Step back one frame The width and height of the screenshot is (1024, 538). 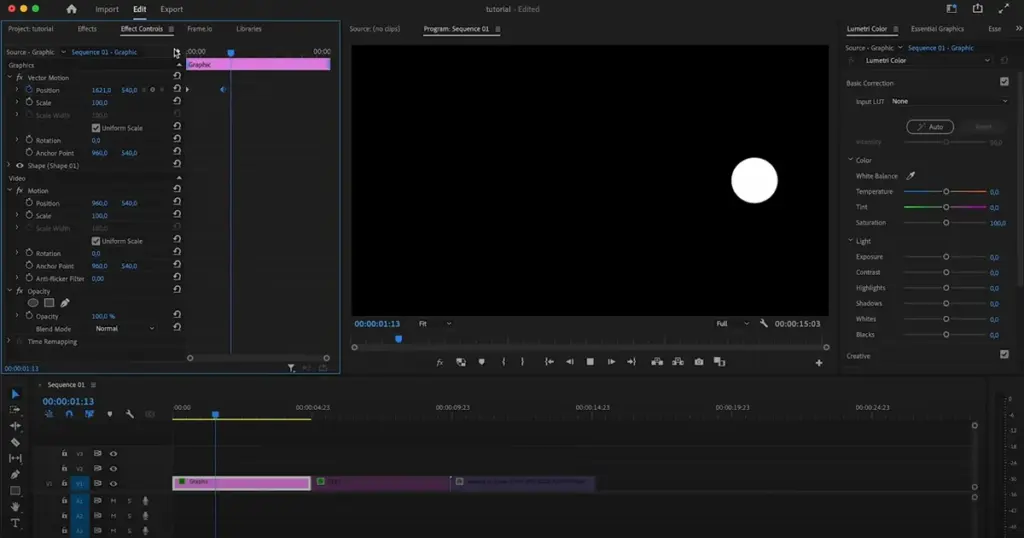point(569,362)
